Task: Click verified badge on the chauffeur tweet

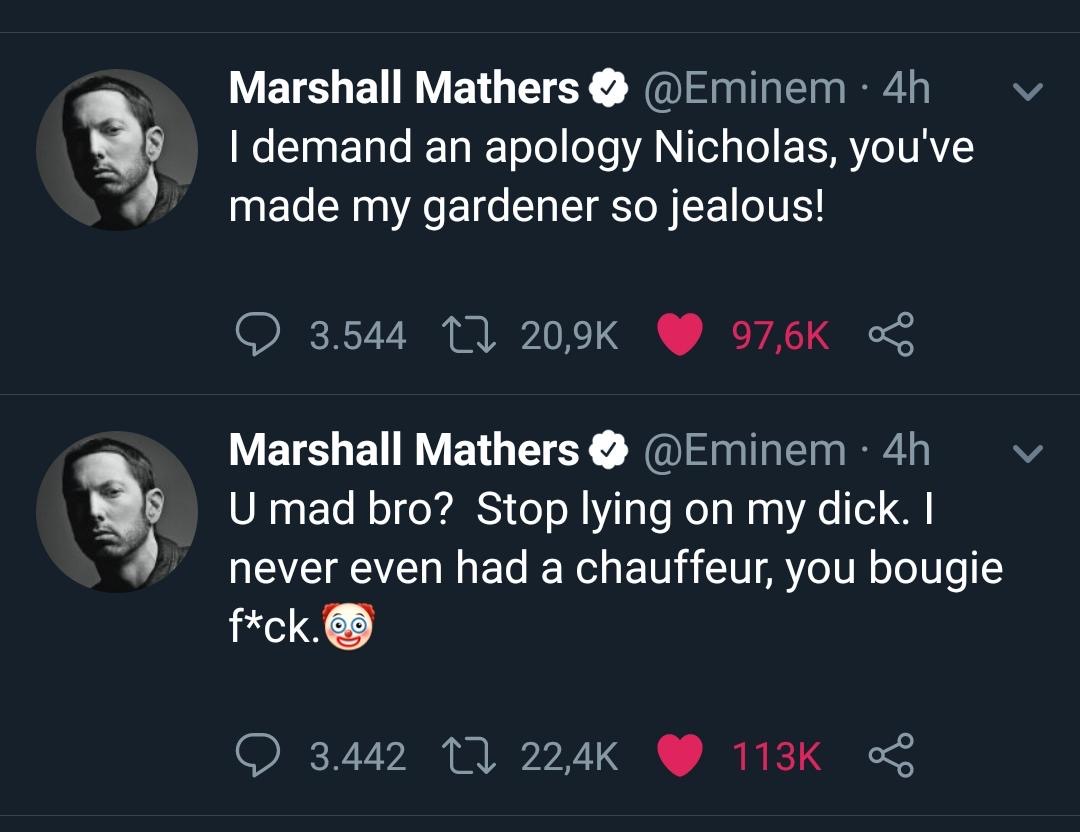Action: coord(606,451)
